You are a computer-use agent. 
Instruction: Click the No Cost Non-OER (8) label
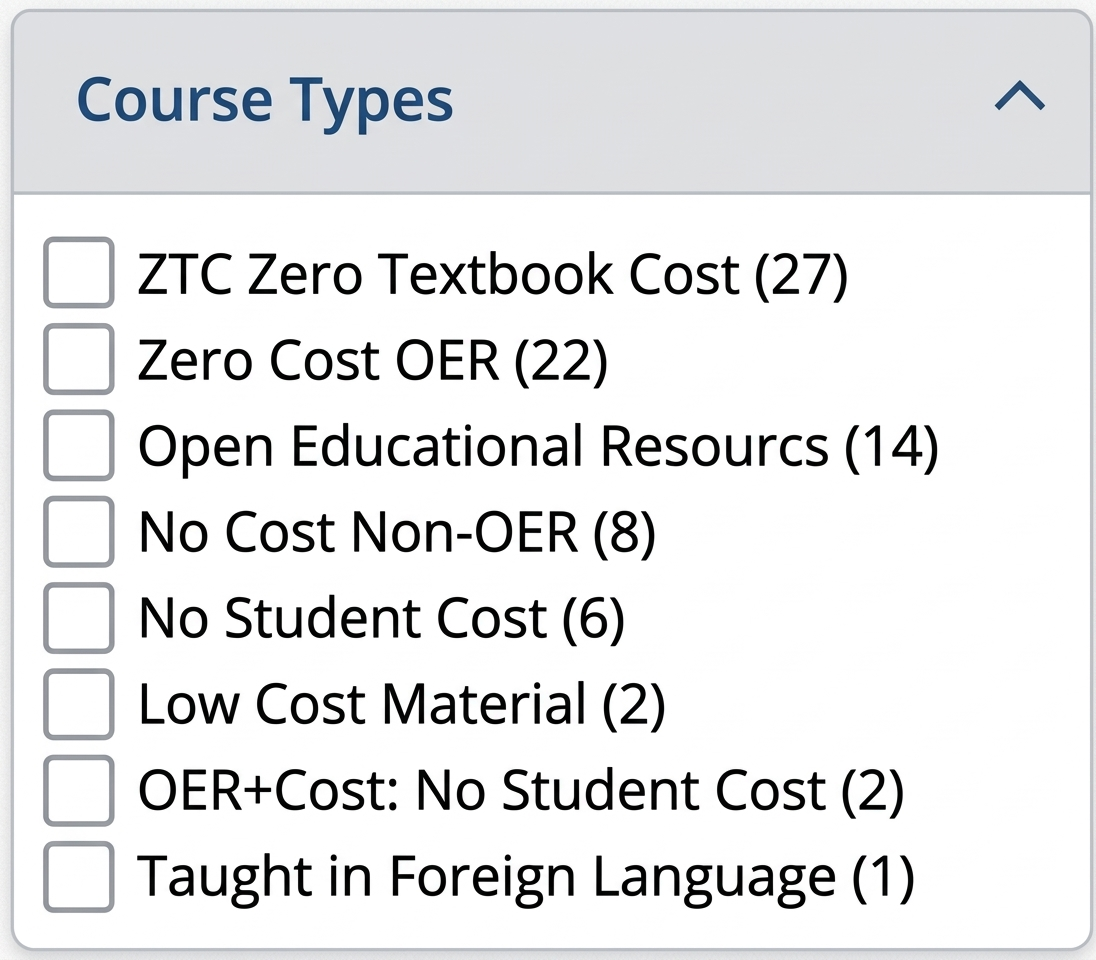(395, 532)
